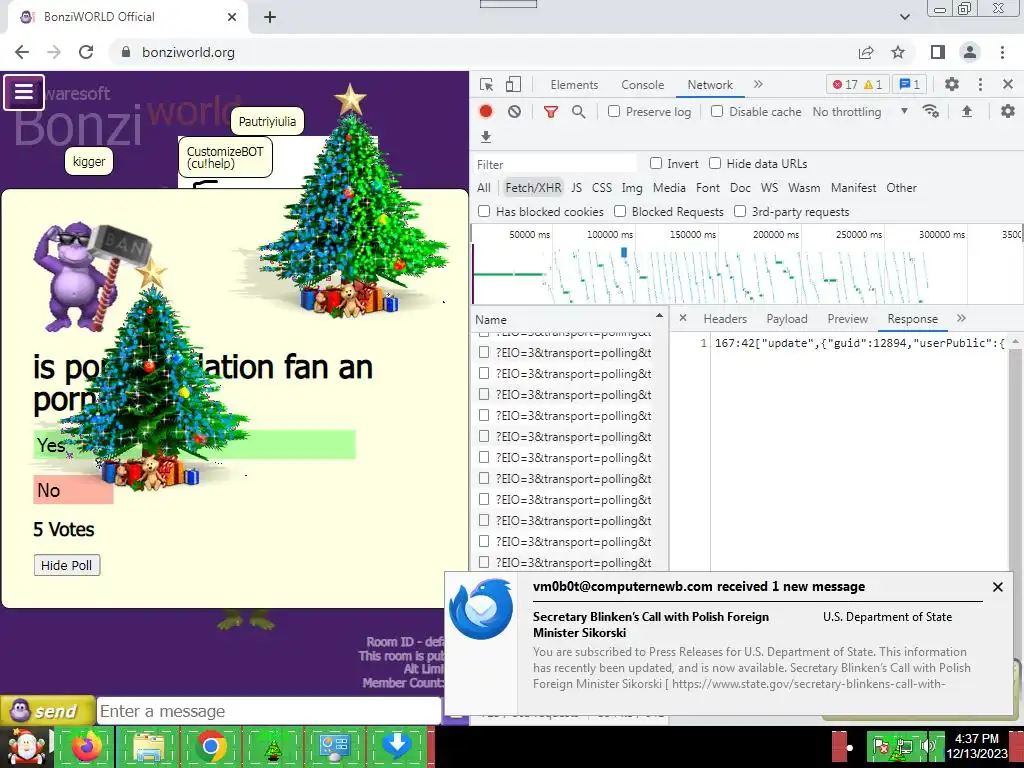Viewport: 1024px width, 768px height.
Task: Open the Response tab
Action: tap(912, 319)
